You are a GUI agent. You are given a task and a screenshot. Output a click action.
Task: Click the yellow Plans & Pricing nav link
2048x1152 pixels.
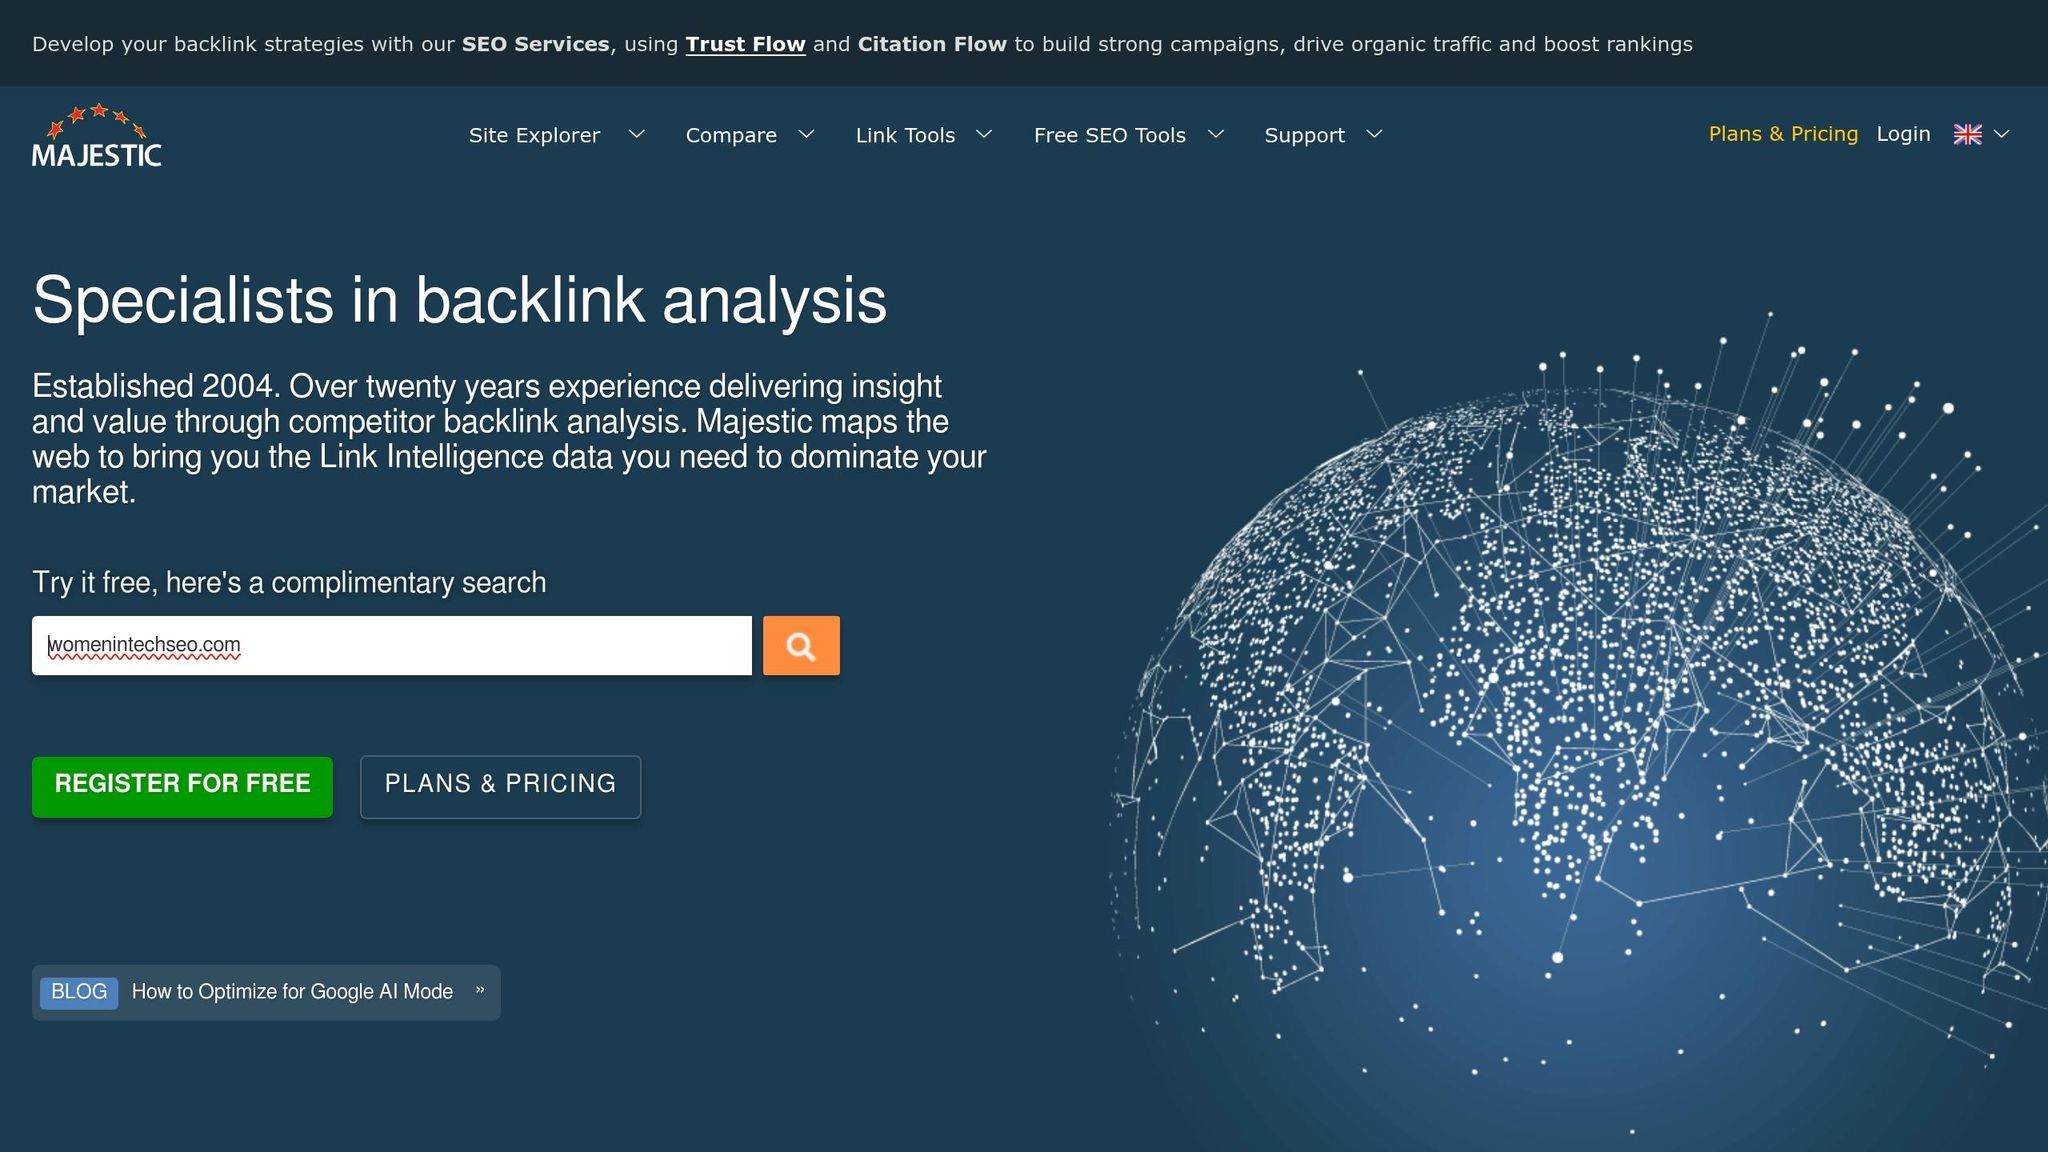tap(1783, 134)
